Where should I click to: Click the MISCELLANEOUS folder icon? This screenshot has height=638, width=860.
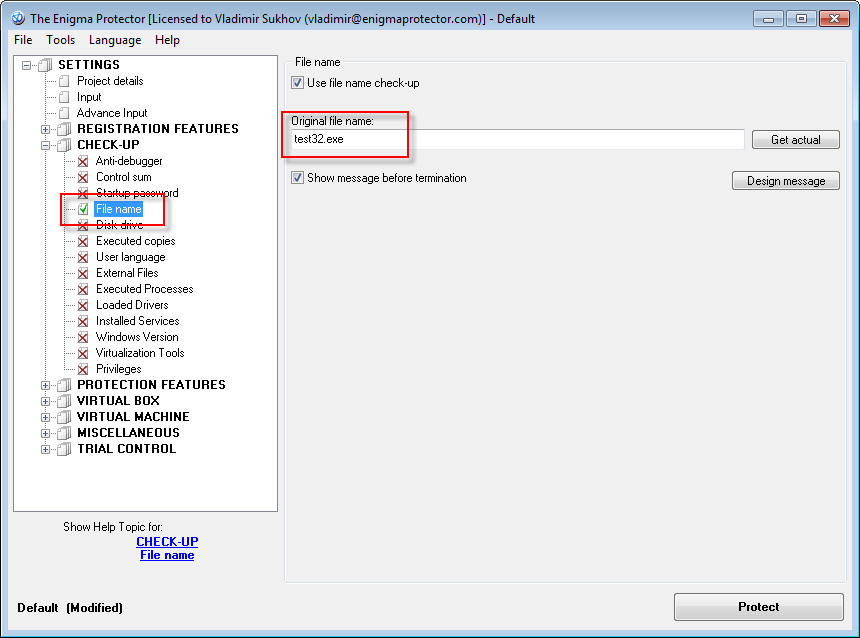[x=65, y=433]
